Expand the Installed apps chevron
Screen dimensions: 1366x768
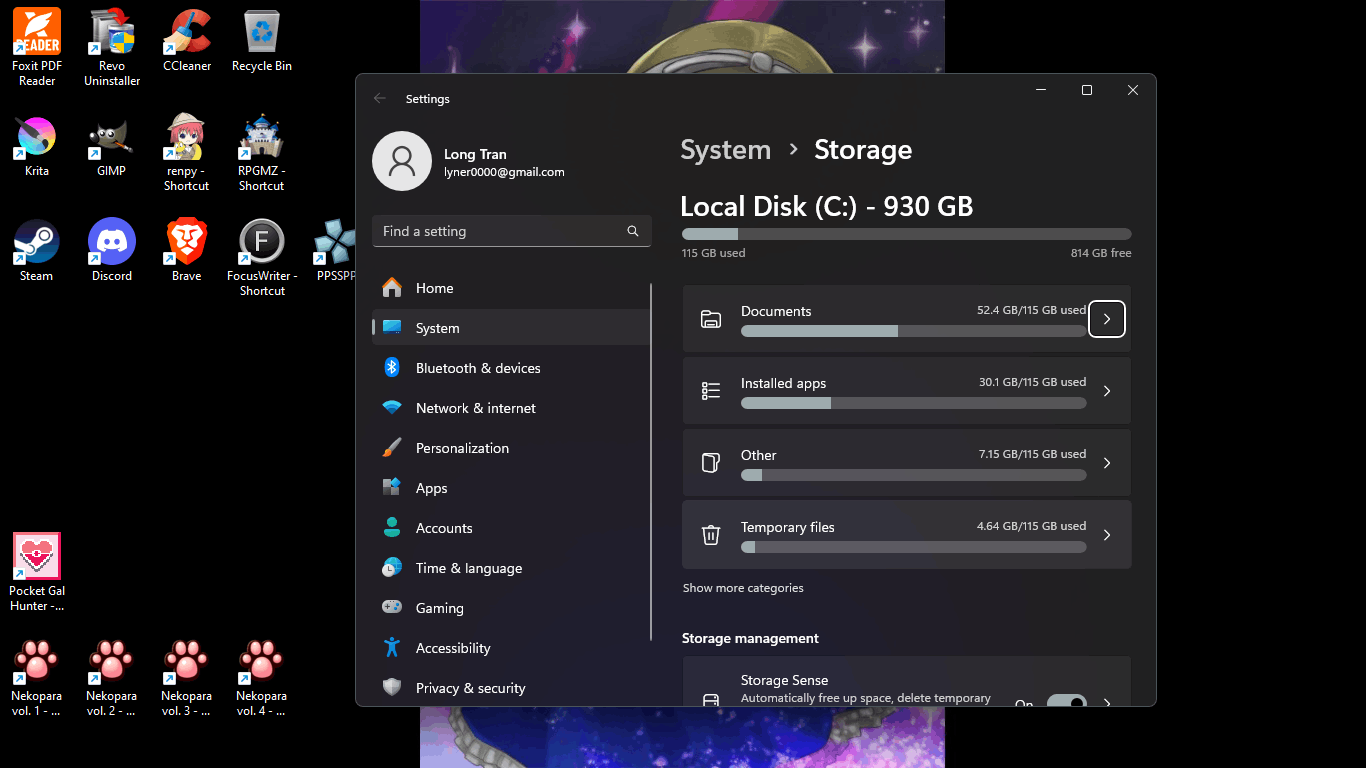click(x=1107, y=391)
